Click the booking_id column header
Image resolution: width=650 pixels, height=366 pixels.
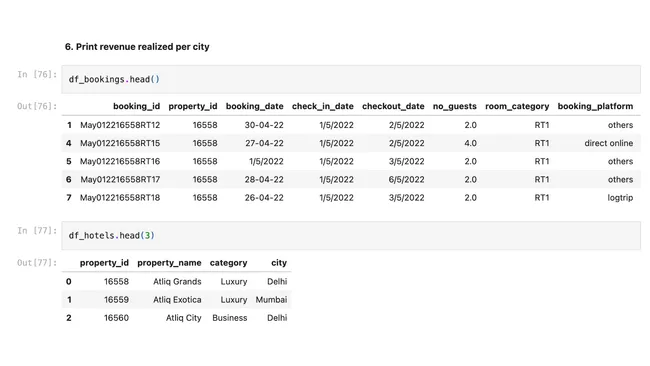[x=136, y=106]
